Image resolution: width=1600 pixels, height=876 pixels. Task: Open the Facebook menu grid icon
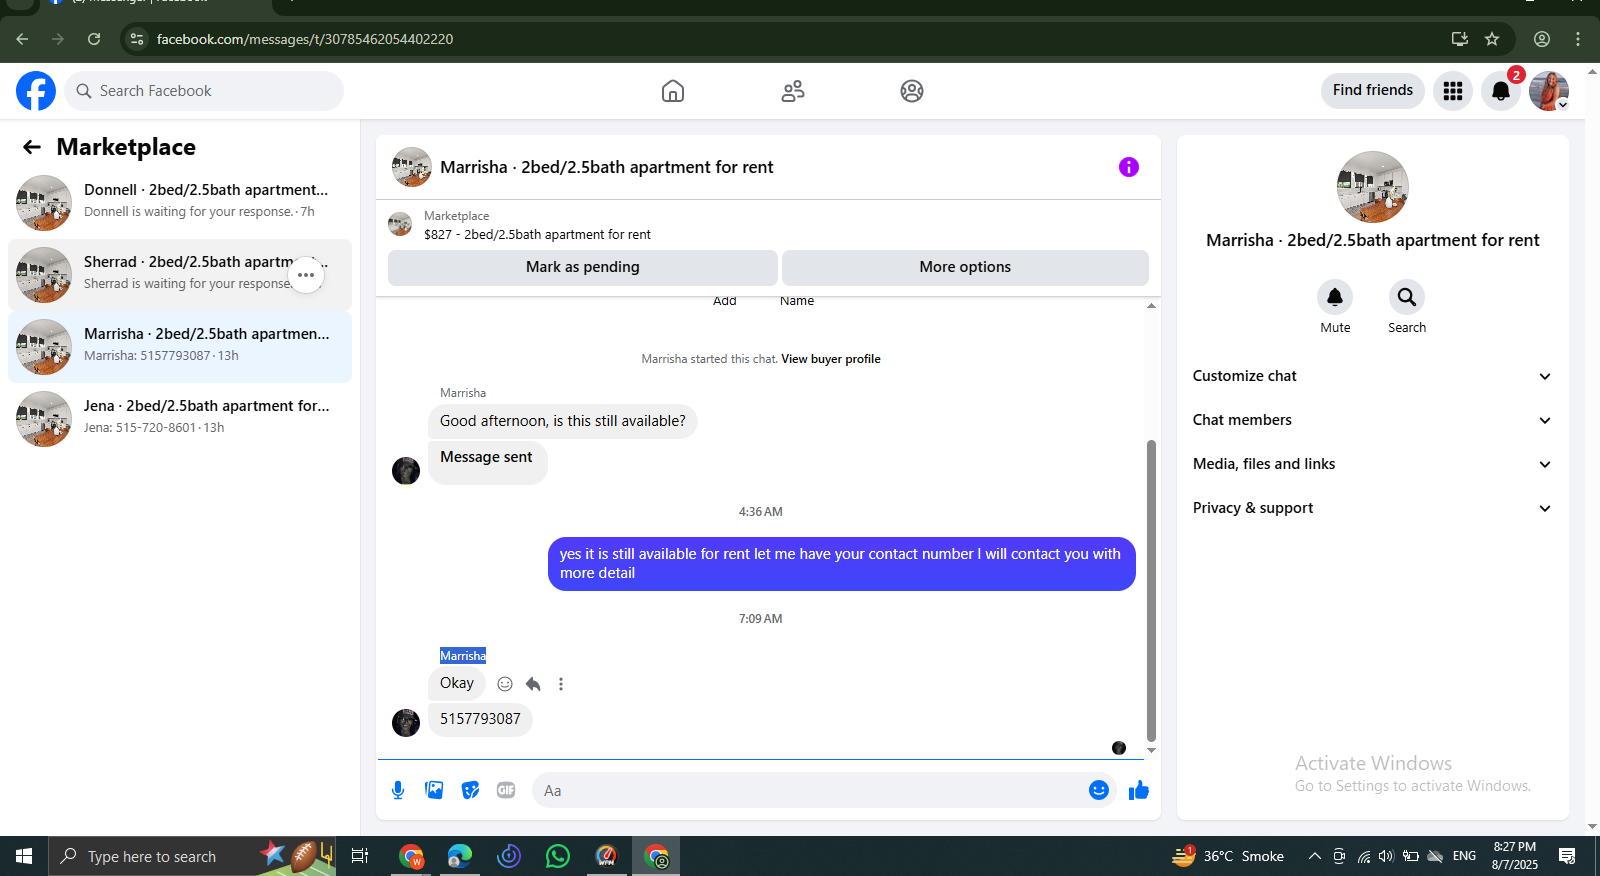pos(1453,91)
